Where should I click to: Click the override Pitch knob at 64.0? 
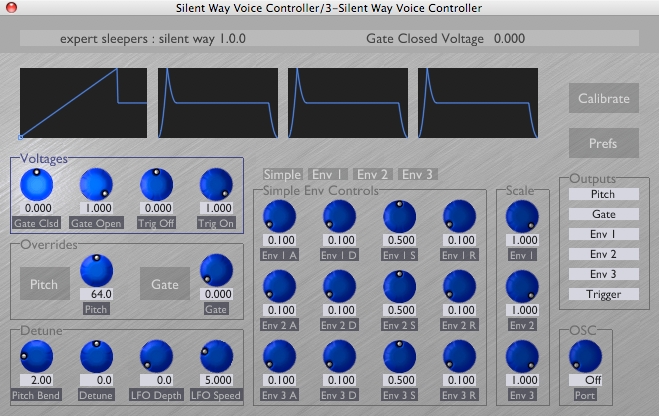point(96,270)
